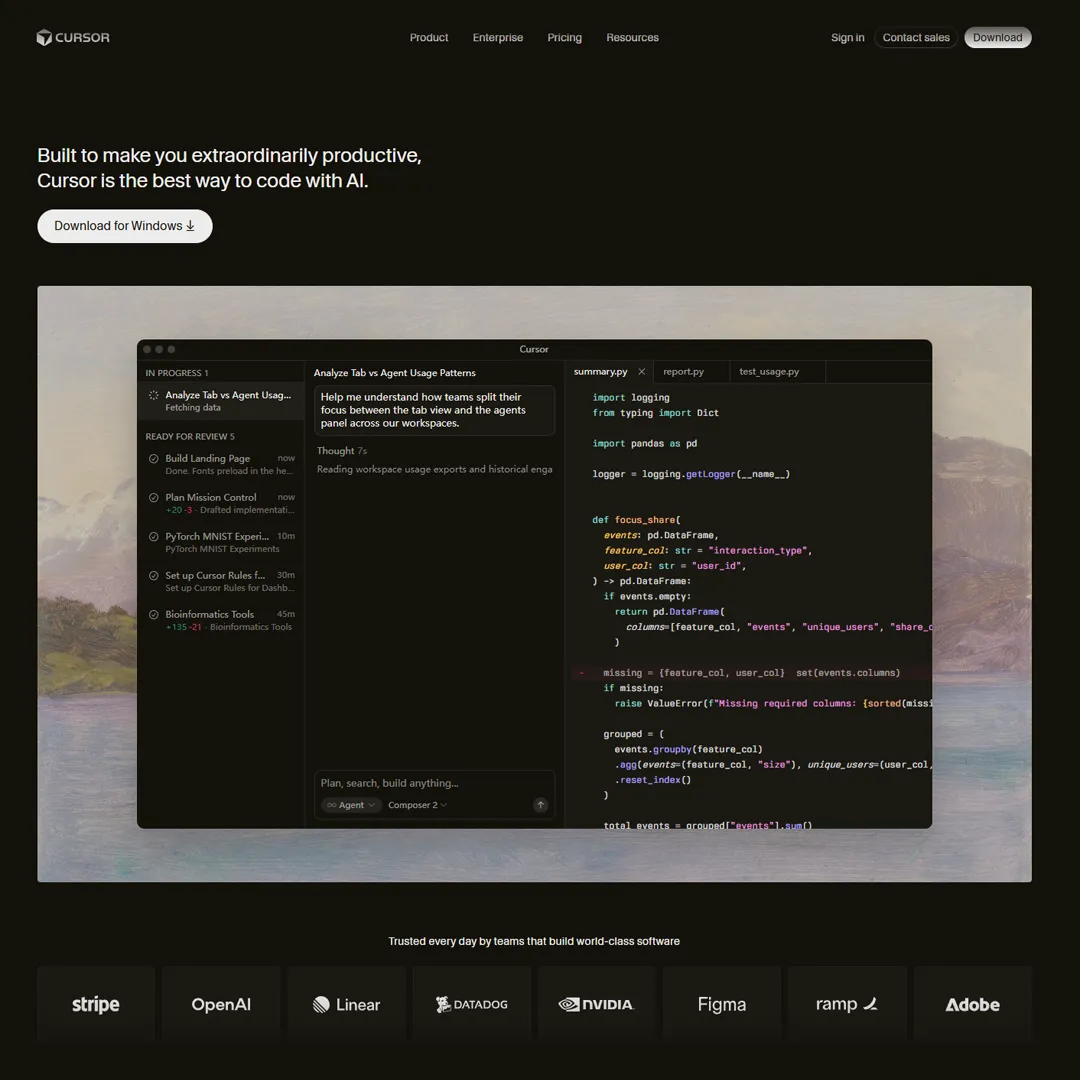
Task: Click the NVIDIA logo card
Action: click(596, 1004)
